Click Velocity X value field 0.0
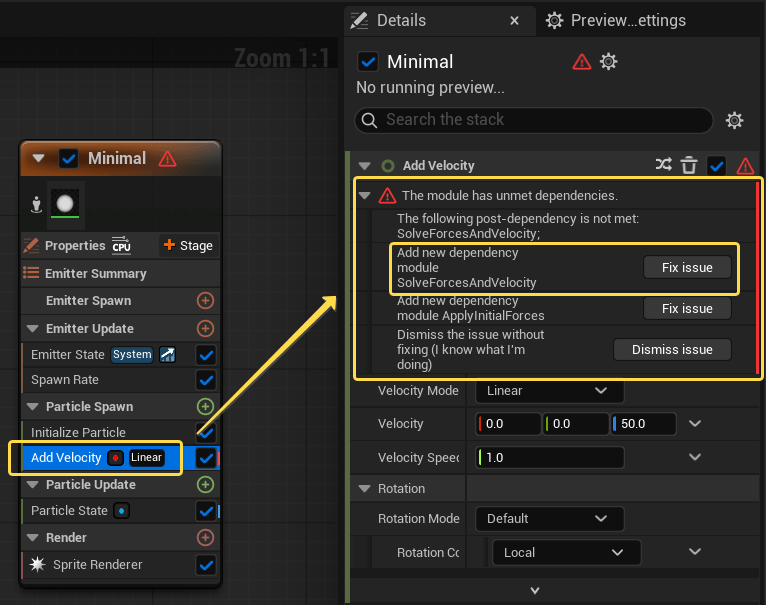This screenshot has height=605, width=766. 509,424
